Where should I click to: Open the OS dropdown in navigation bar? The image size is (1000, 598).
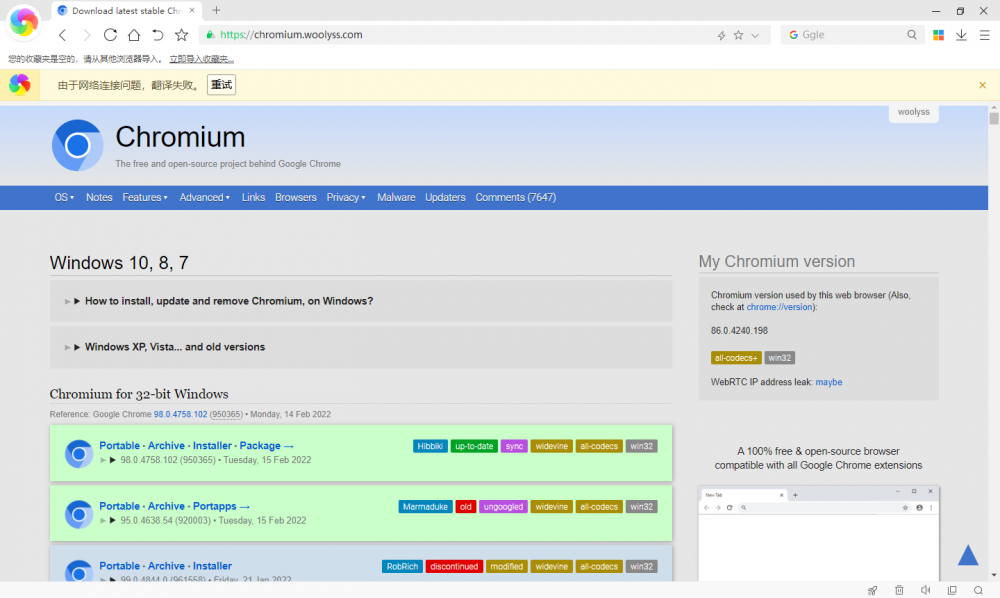[x=64, y=198]
